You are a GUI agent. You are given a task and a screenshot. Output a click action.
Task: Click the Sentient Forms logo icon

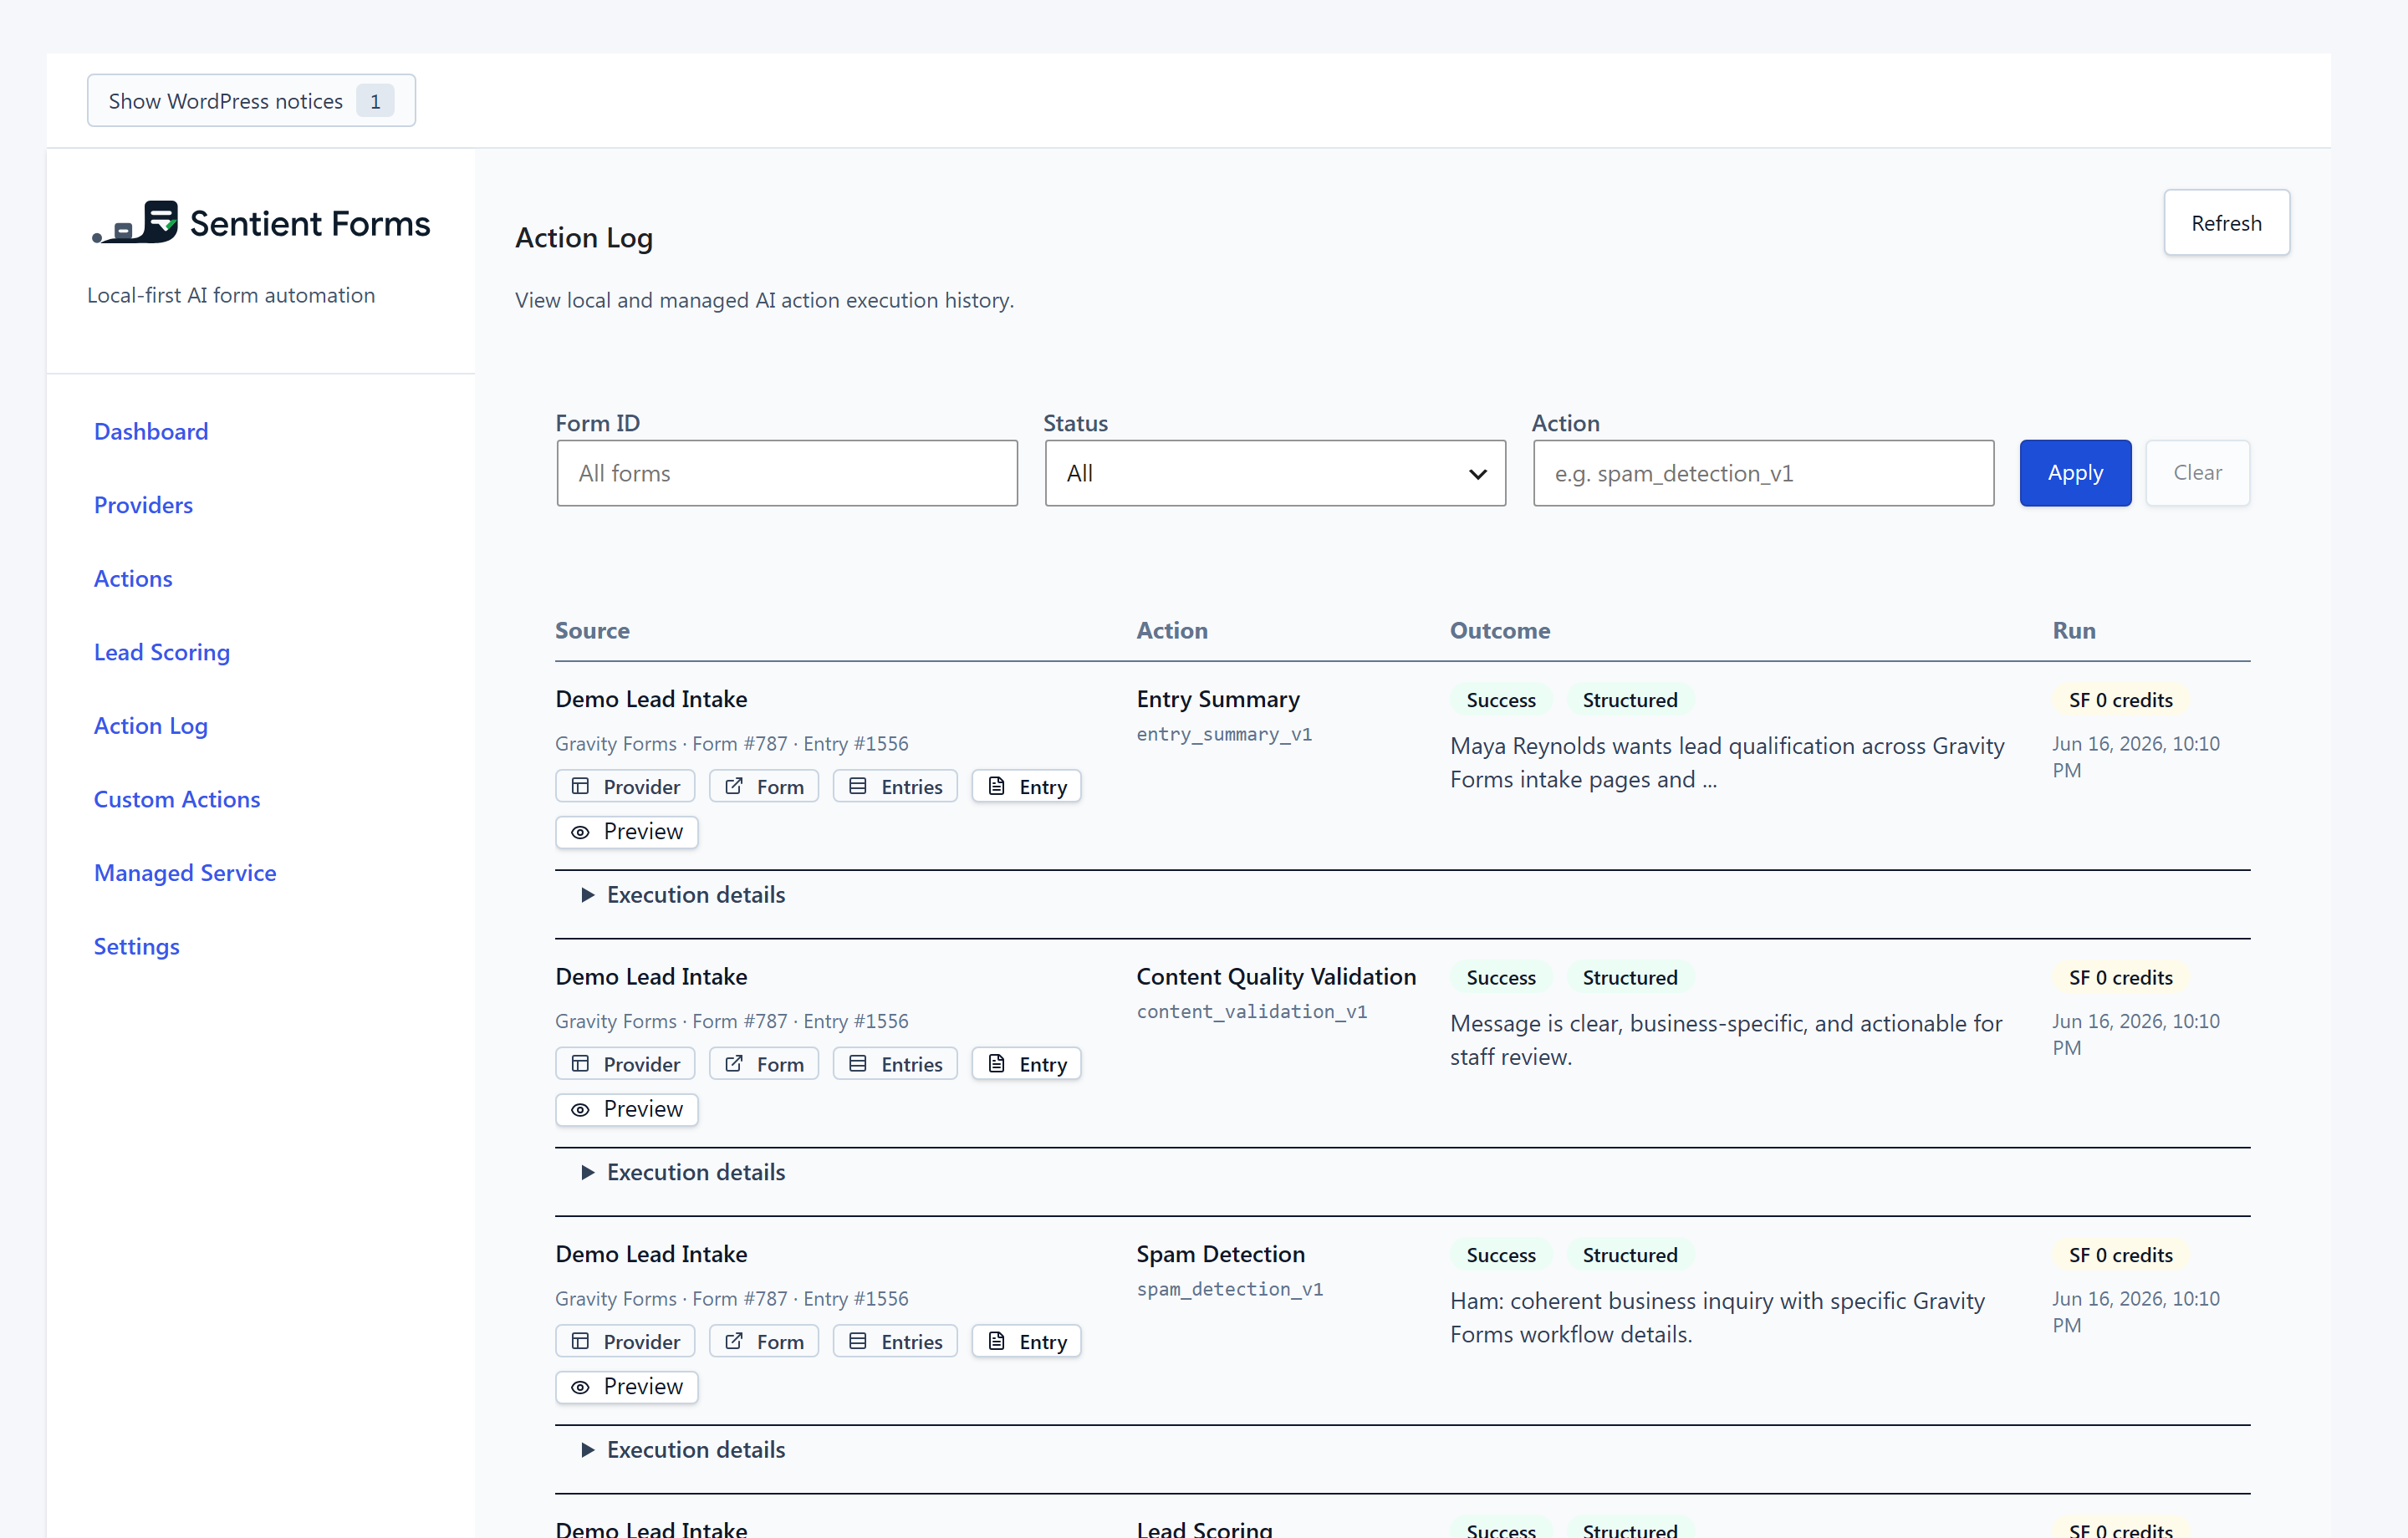click(x=135, y=222)
